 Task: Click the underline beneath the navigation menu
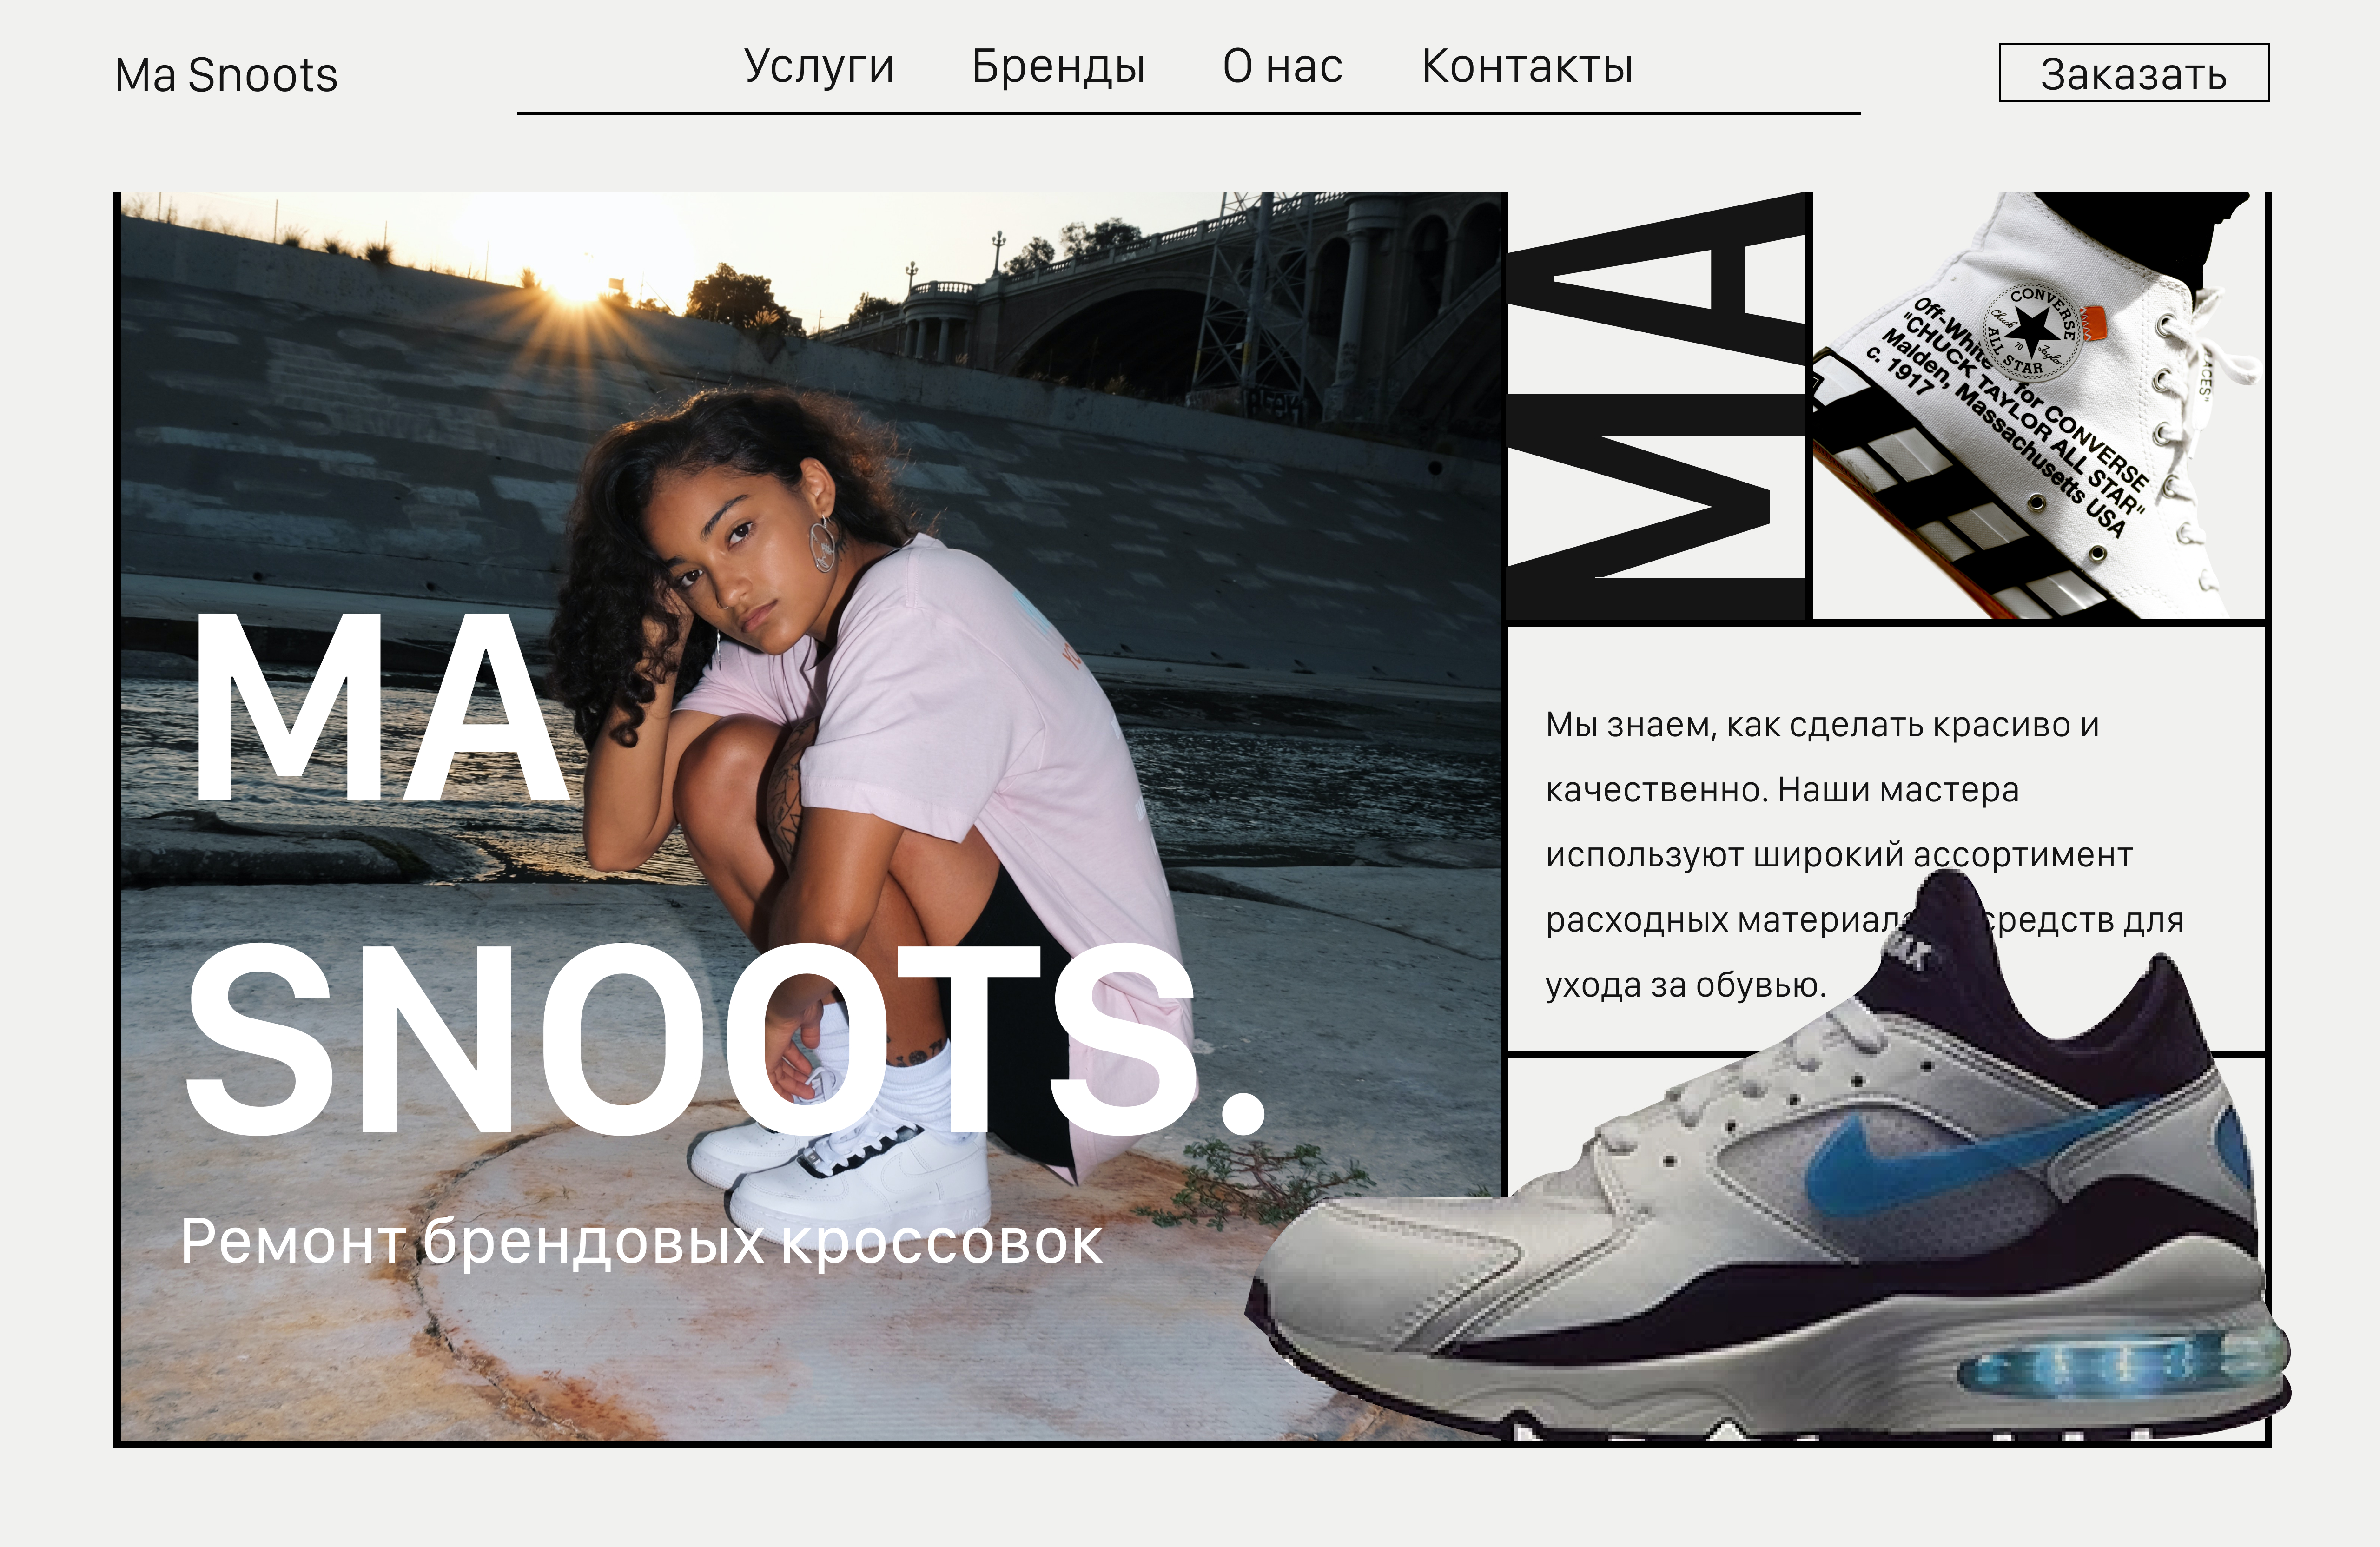coord(1188,113)
